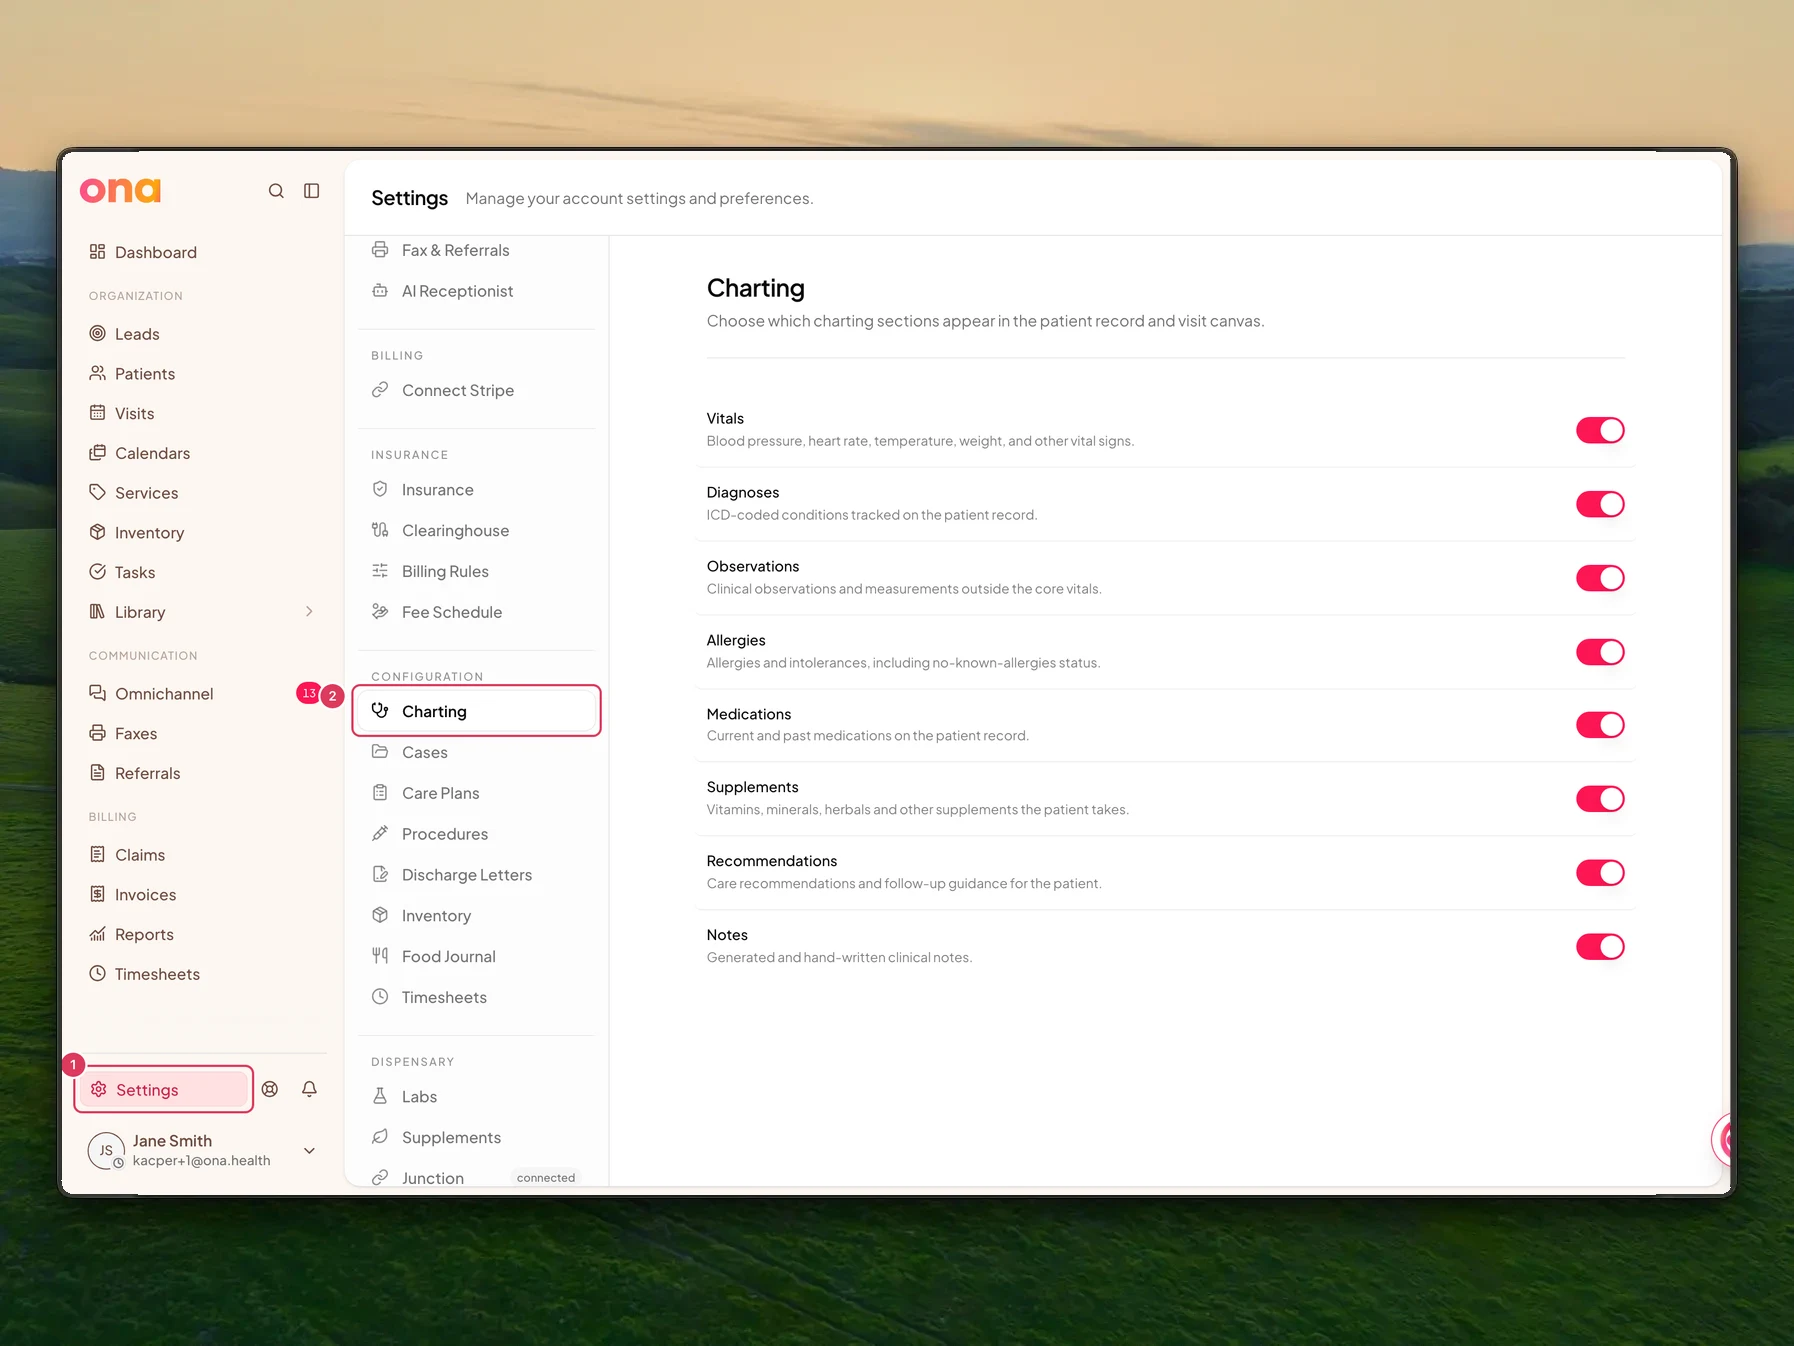Click the Visits calendar icon
The image size is (1794, 1346).
click(x=97, y=413)
